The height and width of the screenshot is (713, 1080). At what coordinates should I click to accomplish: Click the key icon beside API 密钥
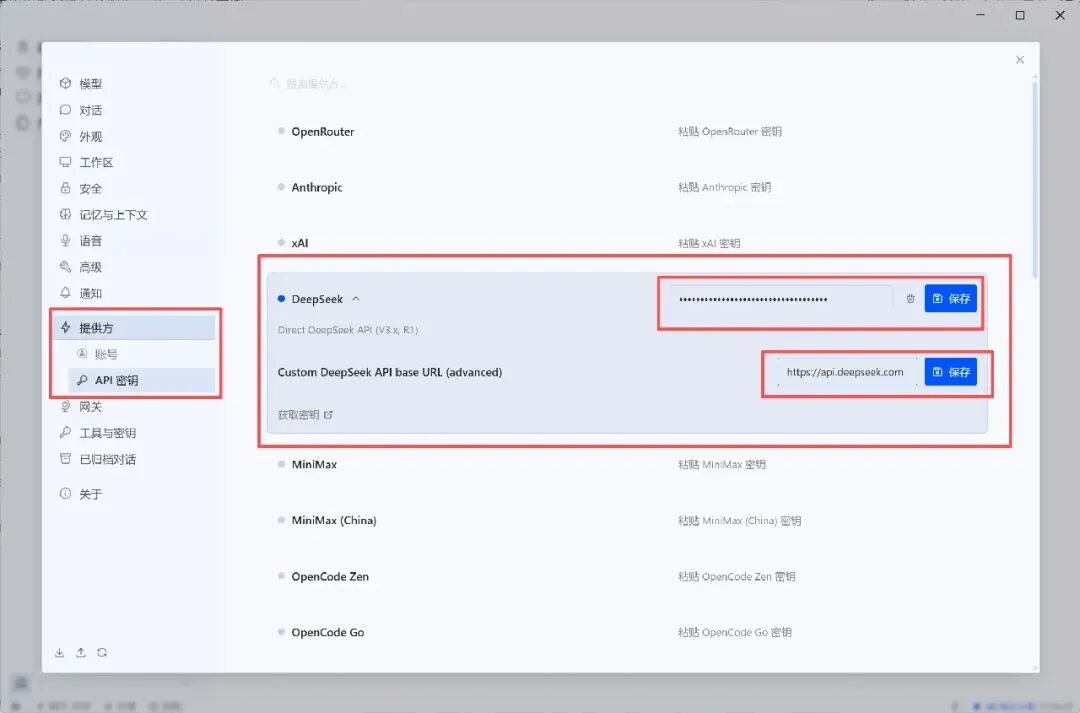pos(82,380)
